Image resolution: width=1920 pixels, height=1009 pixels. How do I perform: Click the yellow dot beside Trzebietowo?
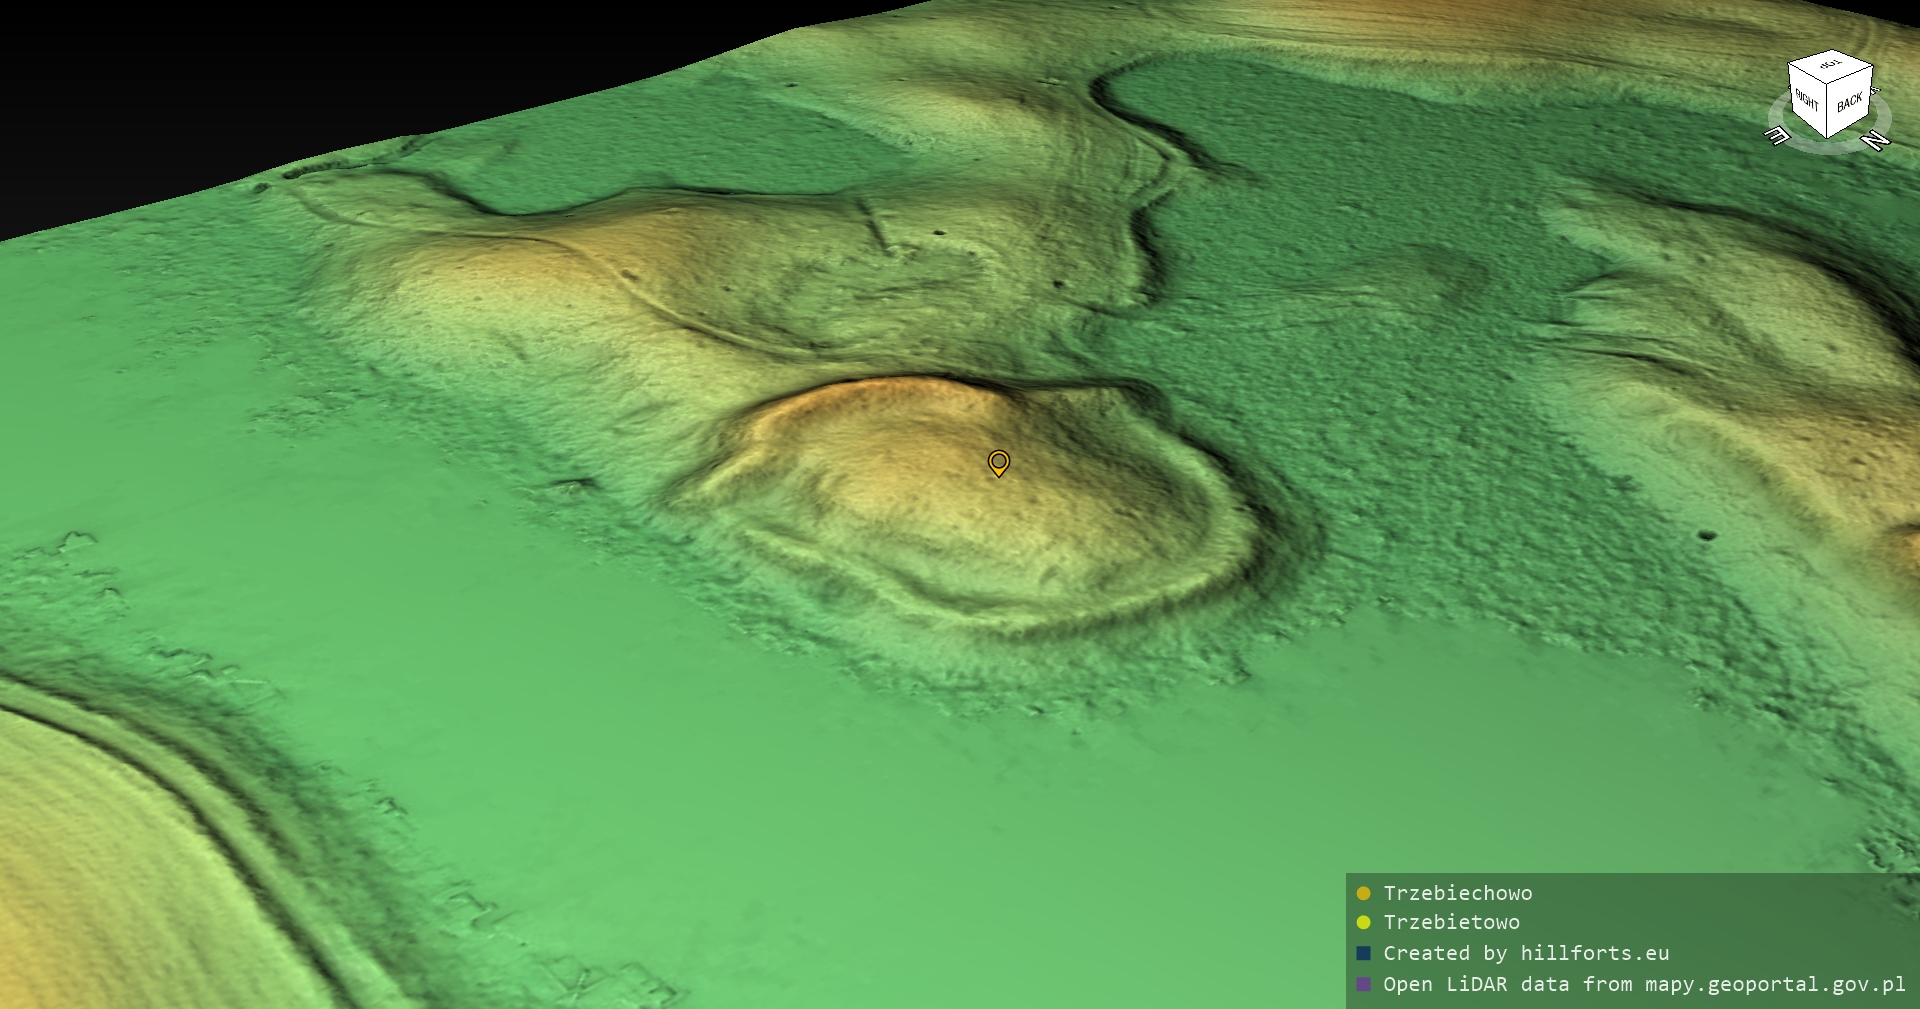click(x=1363, y=922)
